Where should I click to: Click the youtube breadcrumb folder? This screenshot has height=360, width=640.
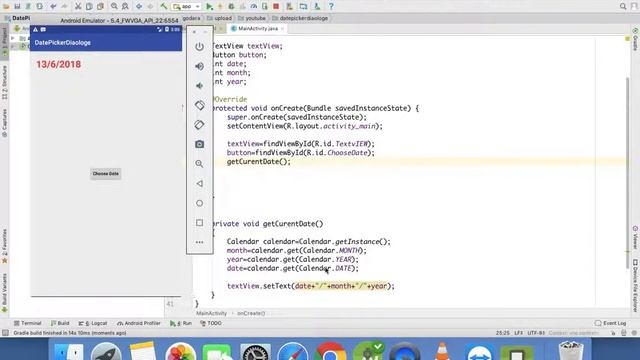tap(251, 18)
